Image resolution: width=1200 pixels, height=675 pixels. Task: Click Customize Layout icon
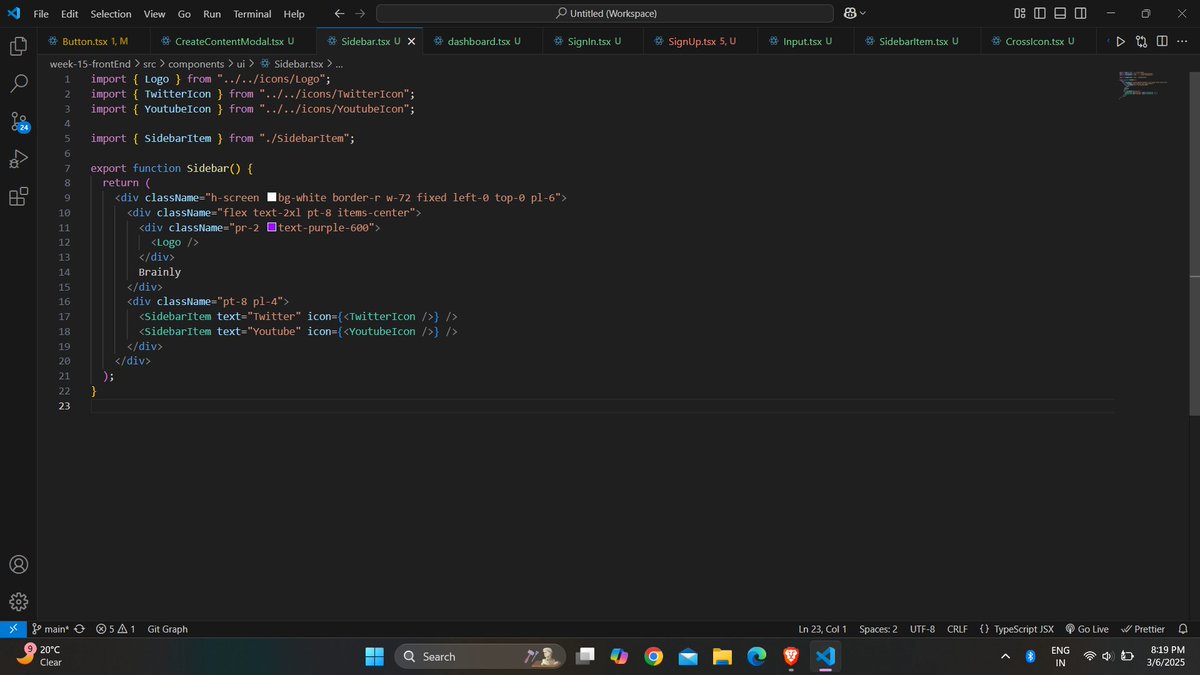pyautogui.click(x=1020, y=13)
